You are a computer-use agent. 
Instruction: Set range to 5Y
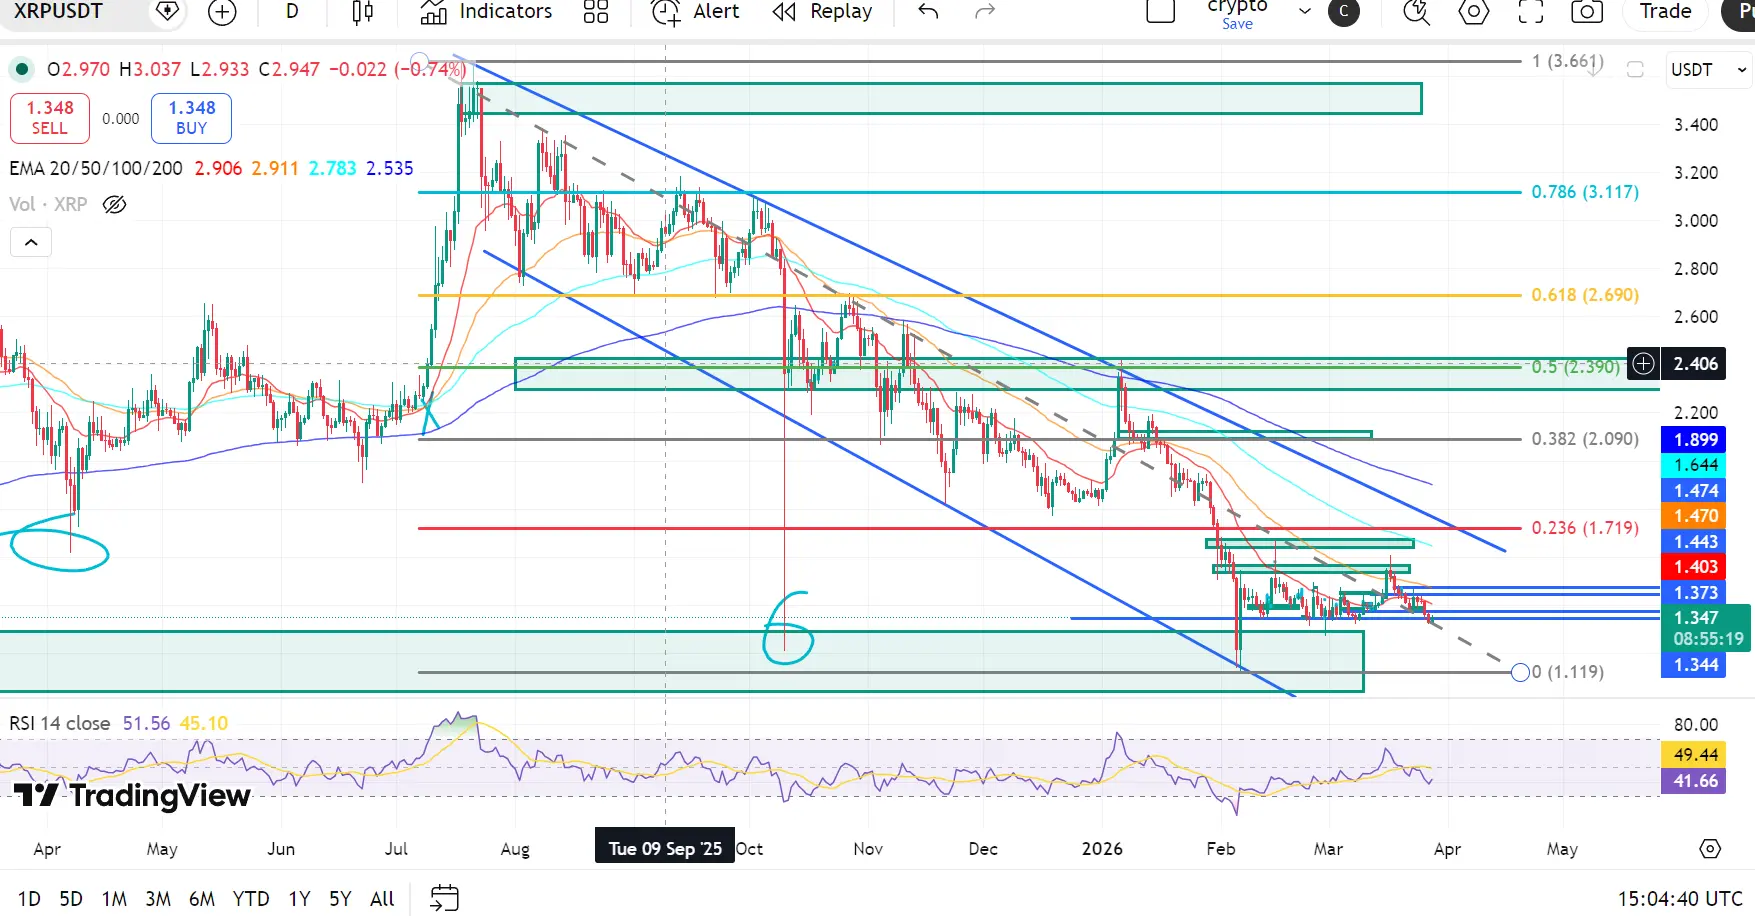(x=340, y=899)
